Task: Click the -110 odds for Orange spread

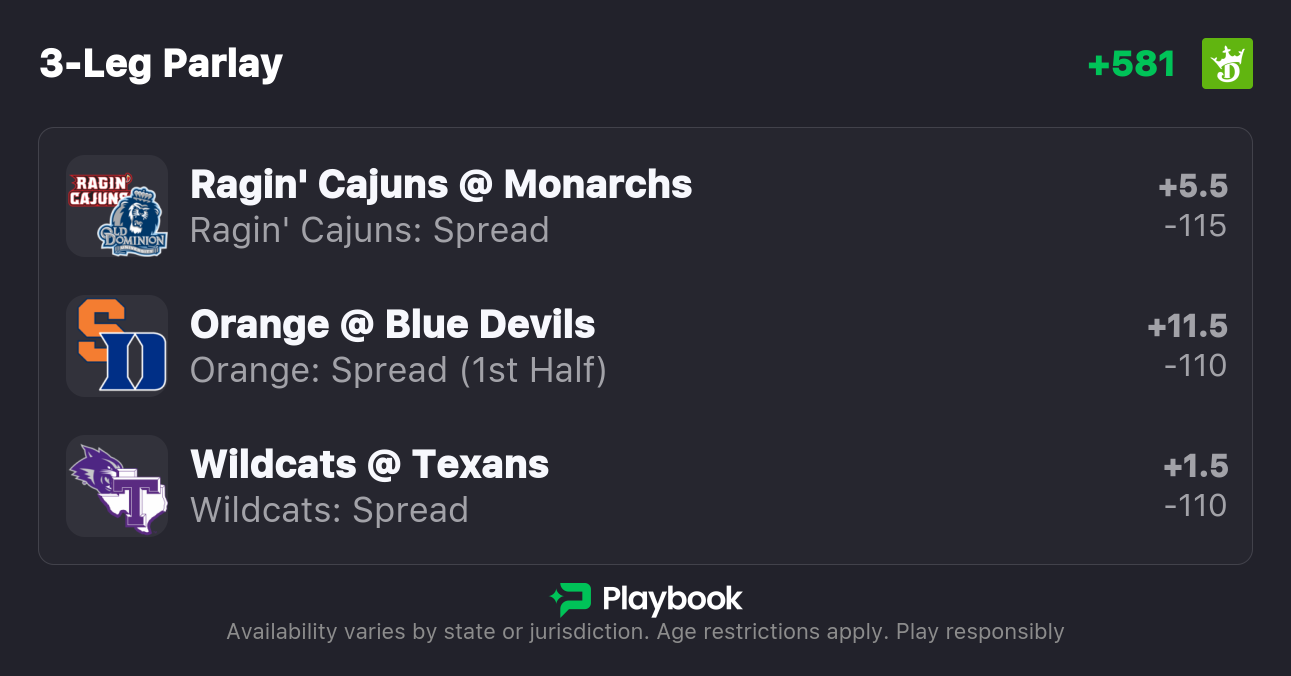Action: [1195, 366]
